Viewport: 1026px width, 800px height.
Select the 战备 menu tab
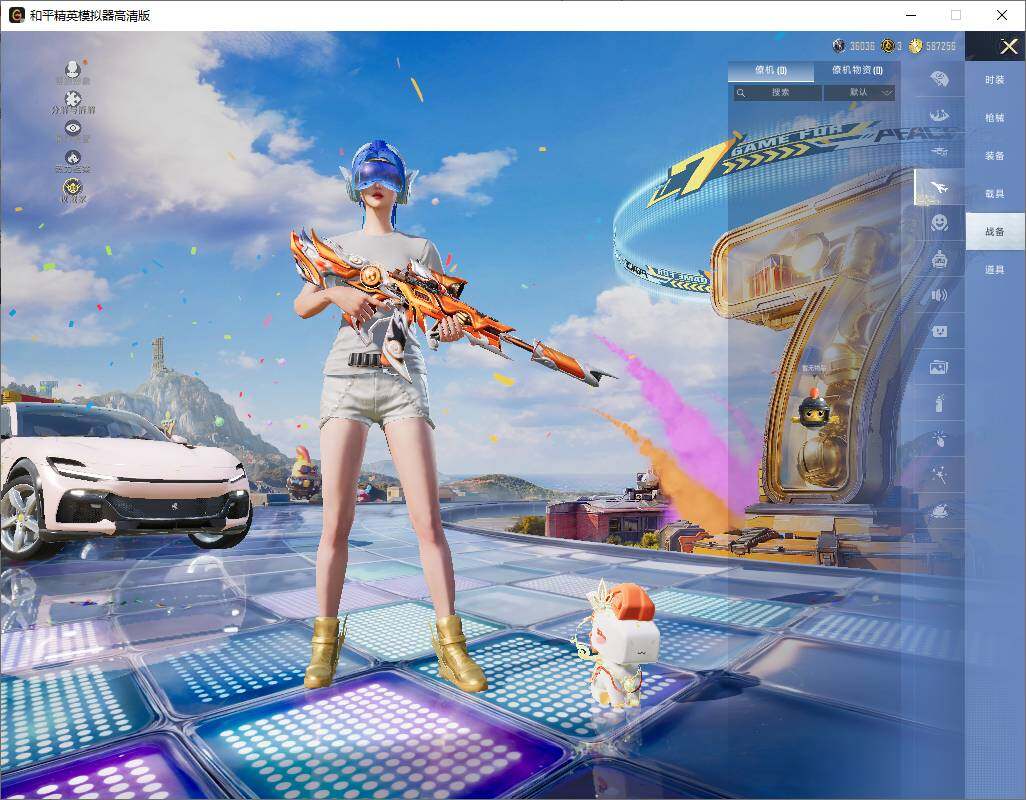(995, 232)
